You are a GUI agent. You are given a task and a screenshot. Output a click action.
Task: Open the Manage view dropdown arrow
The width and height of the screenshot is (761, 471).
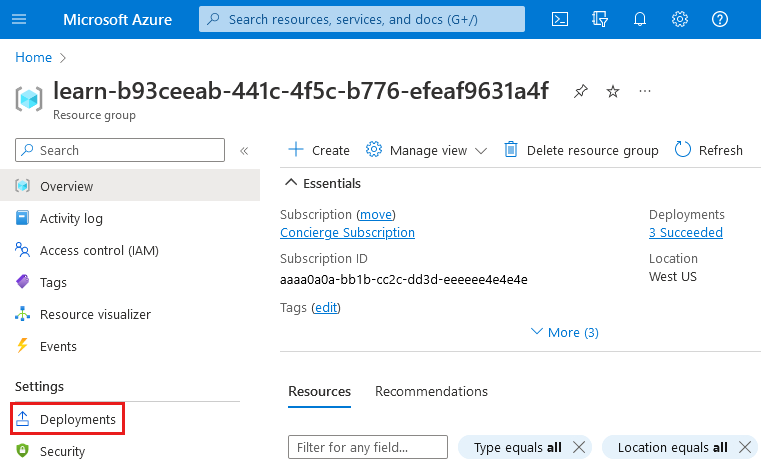tap(481, 151)
